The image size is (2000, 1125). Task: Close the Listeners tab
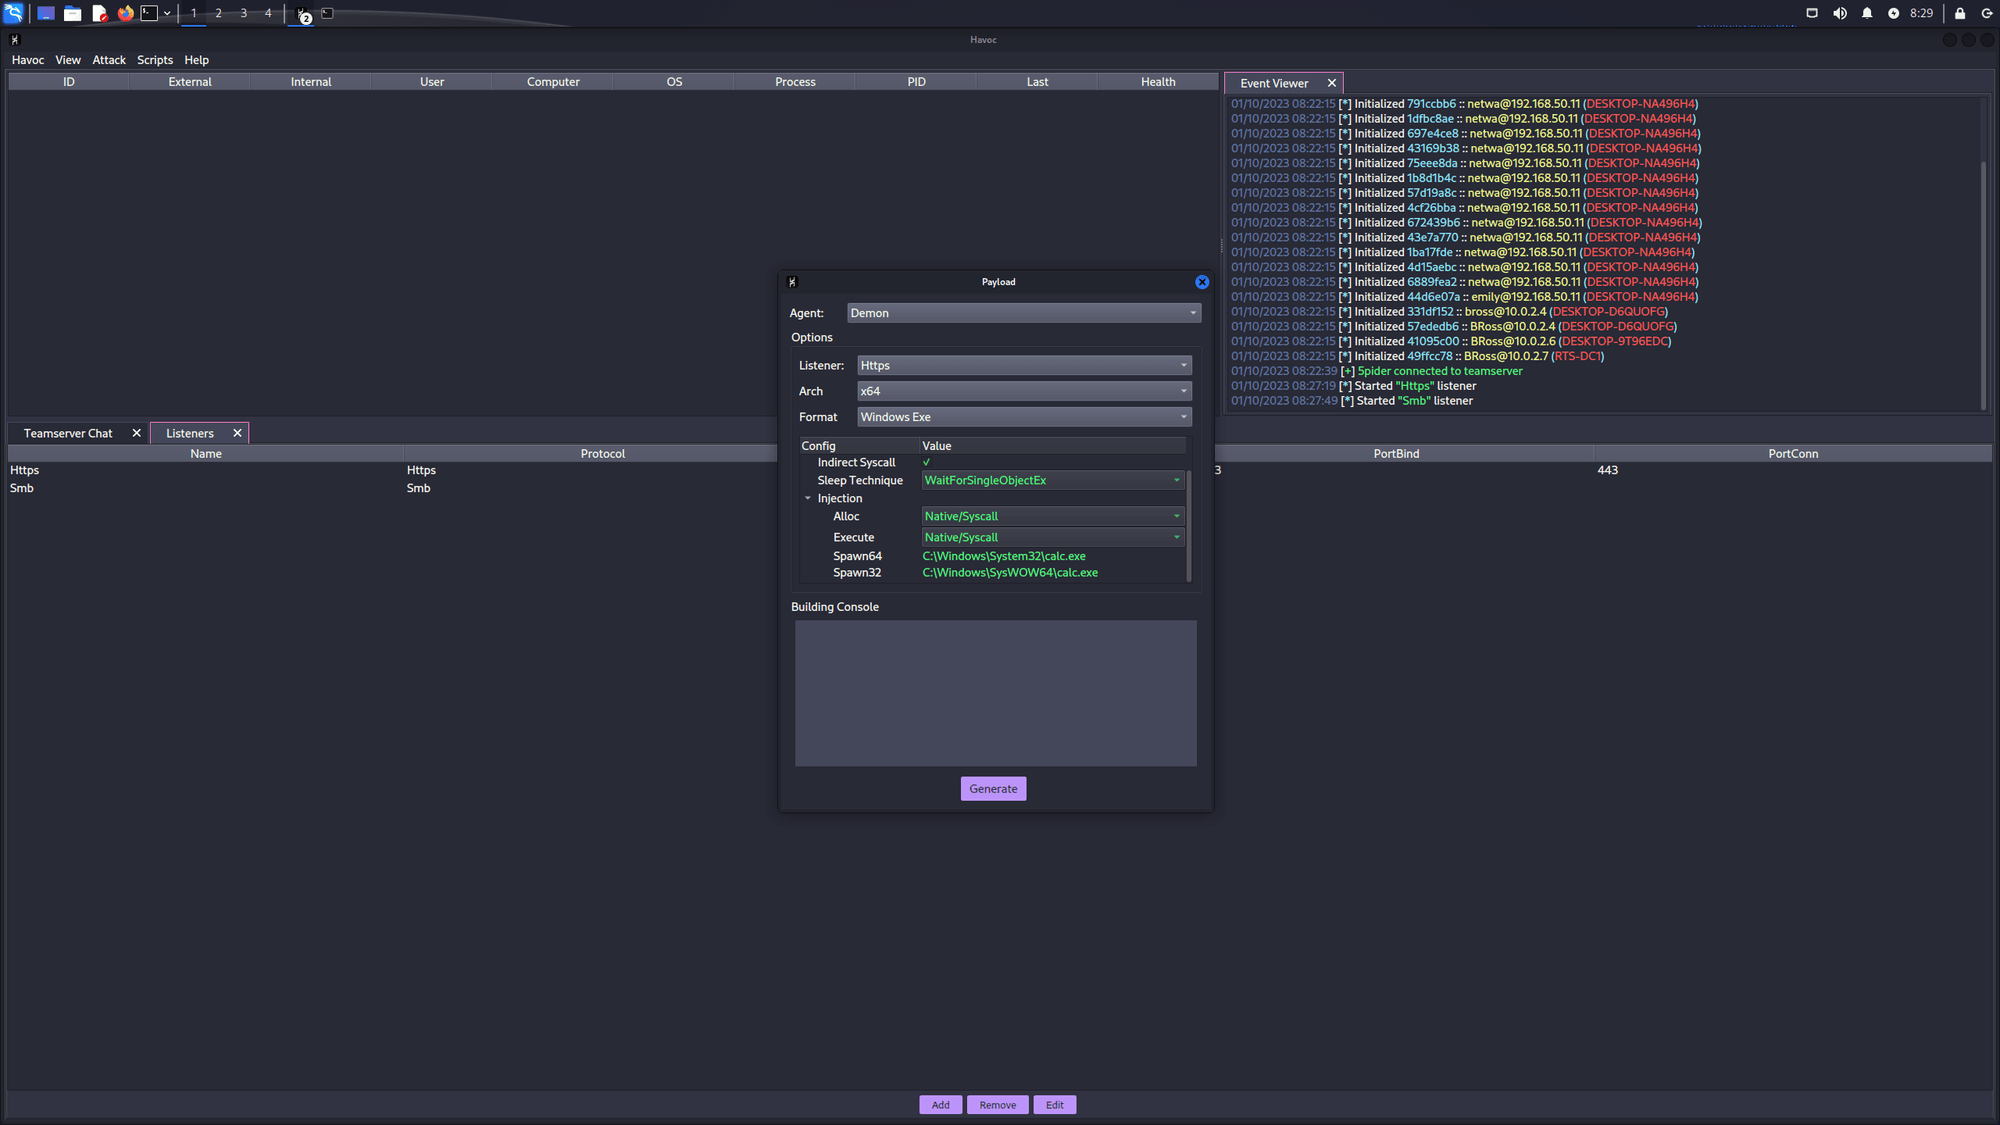(x=237, y=433)
